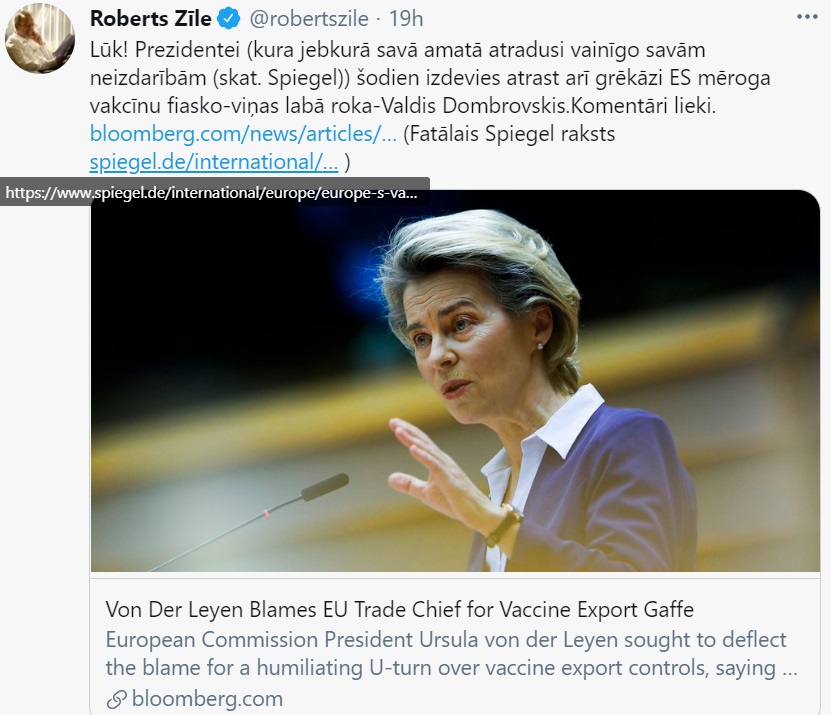Click the blue verified checkmark badge
Image resolution: width=831 pixels, height=715 pixels.
(x=229, y=19)
